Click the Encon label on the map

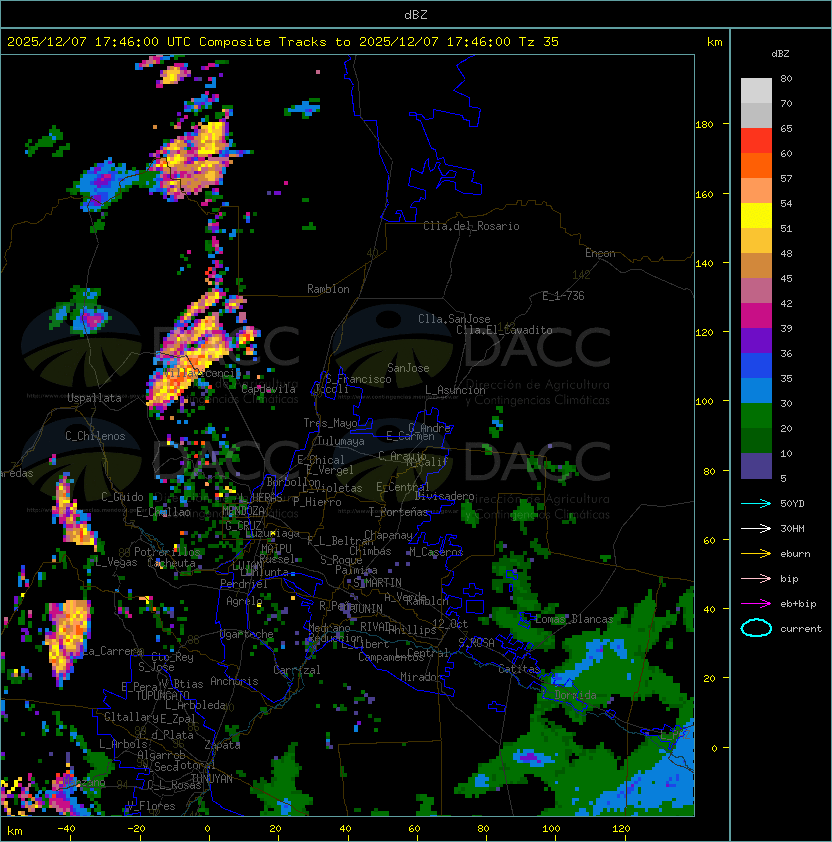tap(600, 253)
